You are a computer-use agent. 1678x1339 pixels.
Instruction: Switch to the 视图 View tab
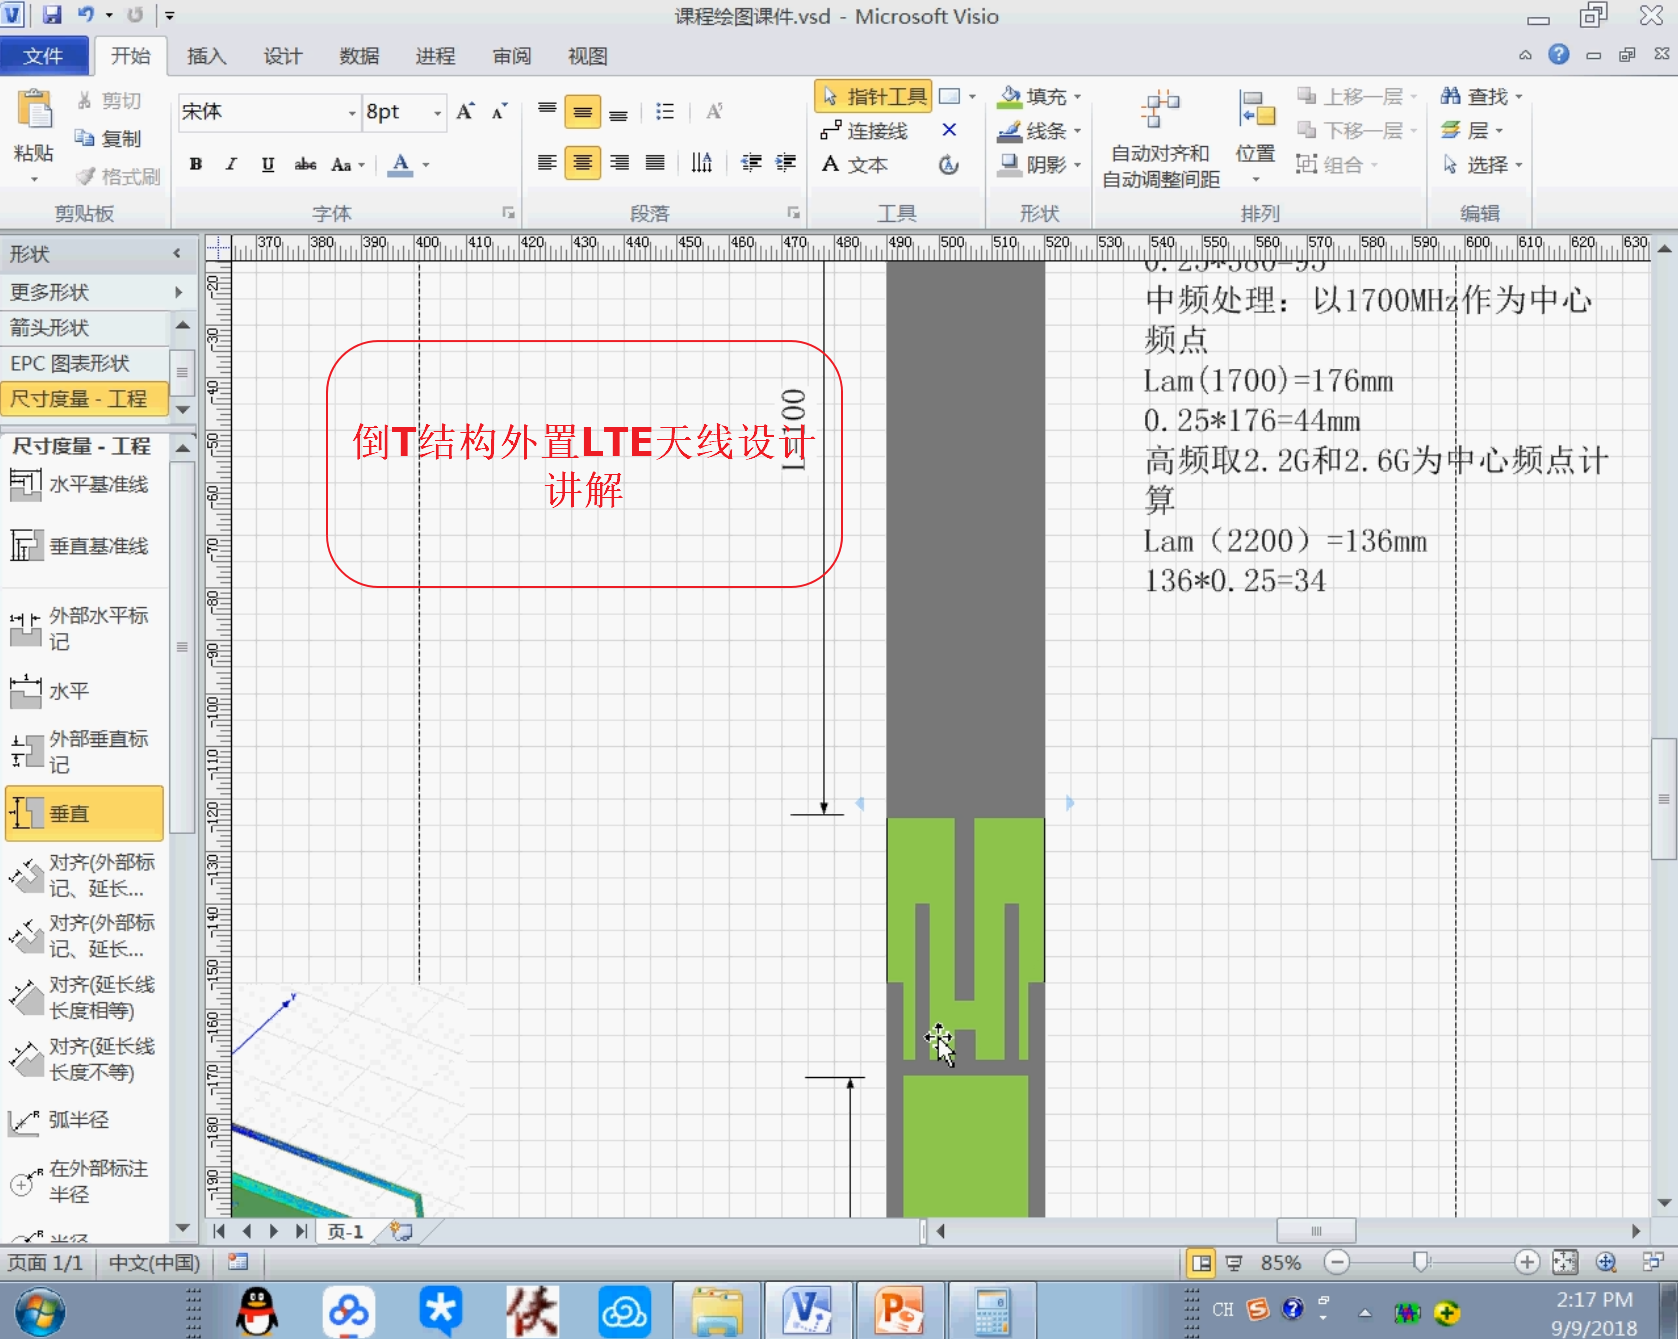tap(588, 56)
